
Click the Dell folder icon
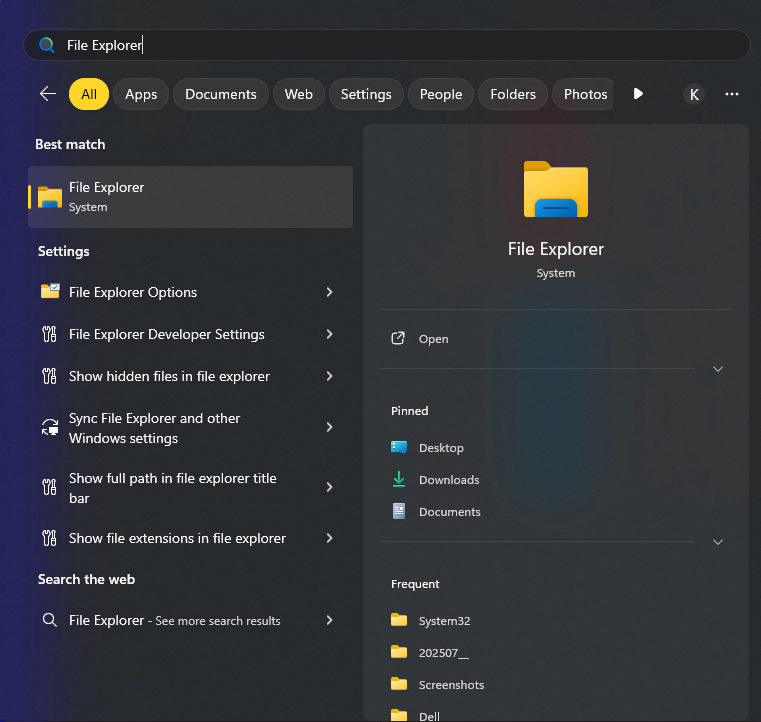[x=399, y=715]
